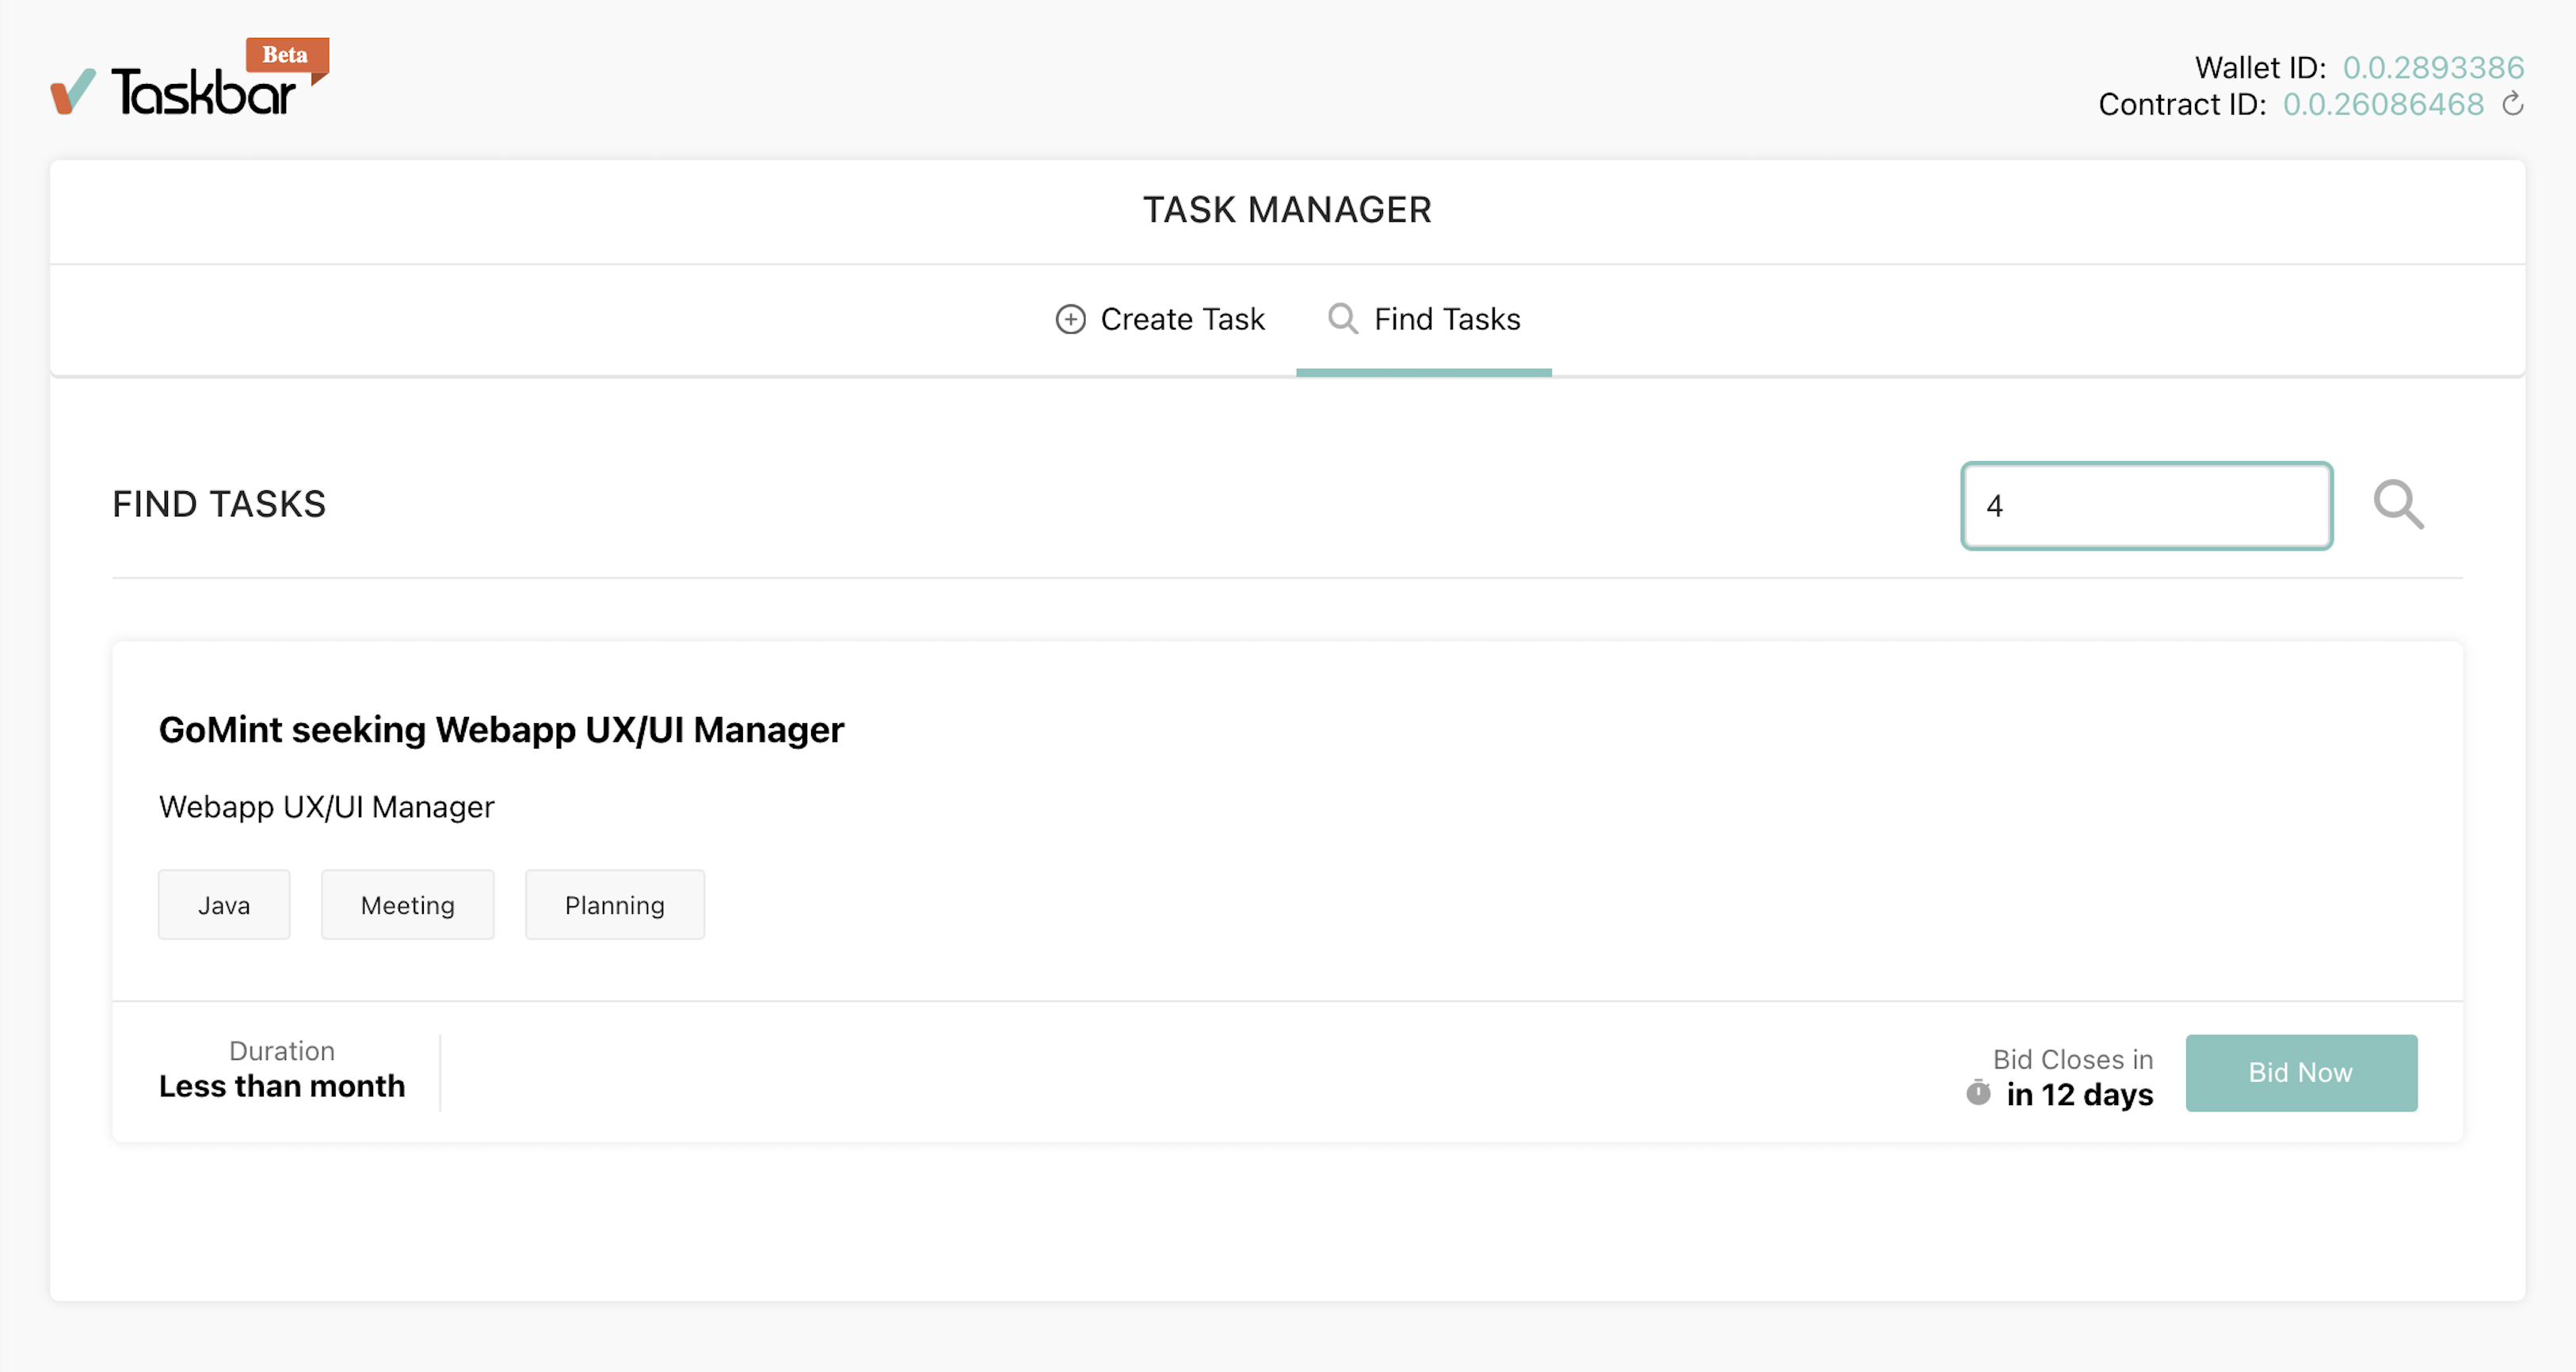Click the Less than month duration label
This screenshot has height=1372, width=2576.
282,1086
